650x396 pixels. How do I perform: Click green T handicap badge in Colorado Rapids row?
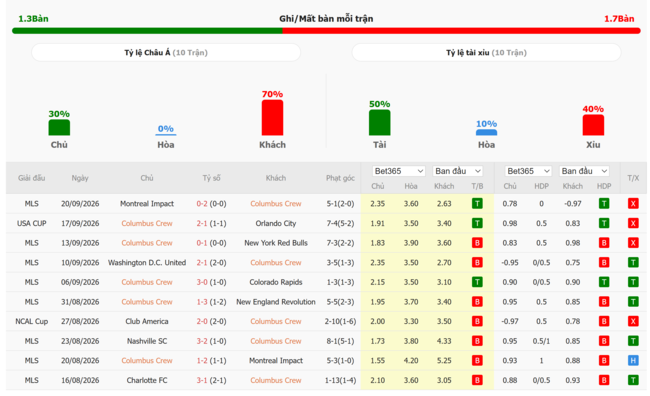point(604,282)
